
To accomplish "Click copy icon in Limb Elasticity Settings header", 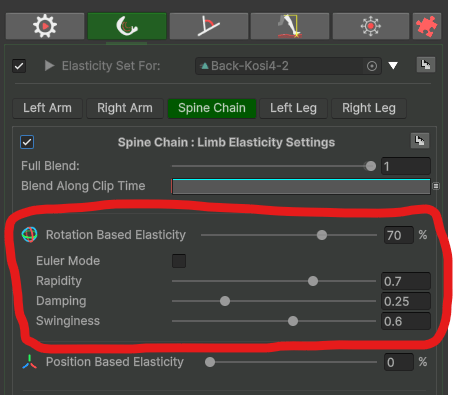I will pos(420,141).
